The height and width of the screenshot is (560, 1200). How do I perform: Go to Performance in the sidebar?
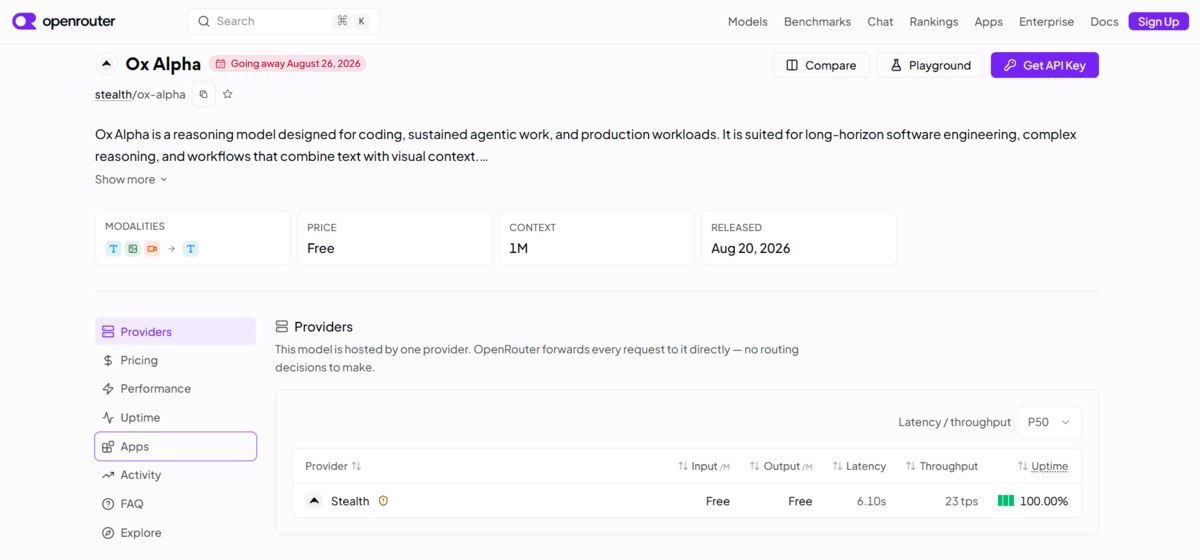point(175,389)
